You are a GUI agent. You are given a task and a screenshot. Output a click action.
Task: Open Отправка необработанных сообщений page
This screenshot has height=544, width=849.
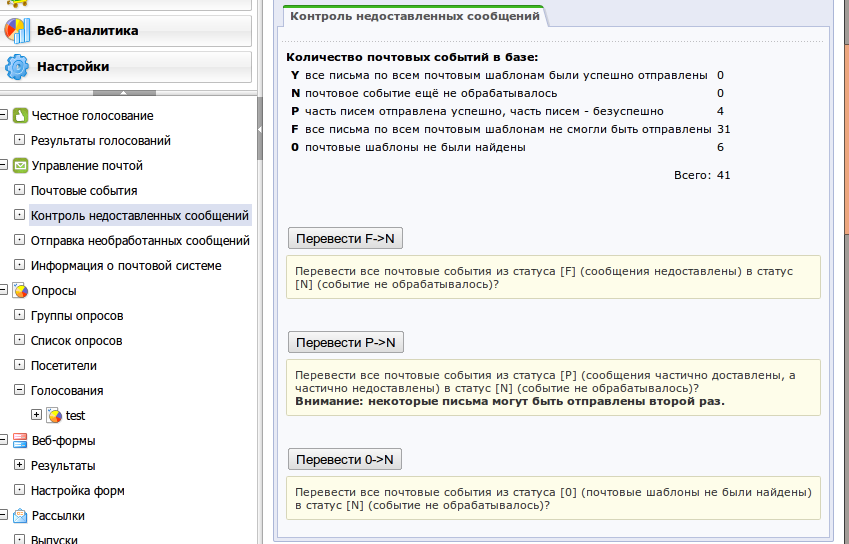pos(139,241)
